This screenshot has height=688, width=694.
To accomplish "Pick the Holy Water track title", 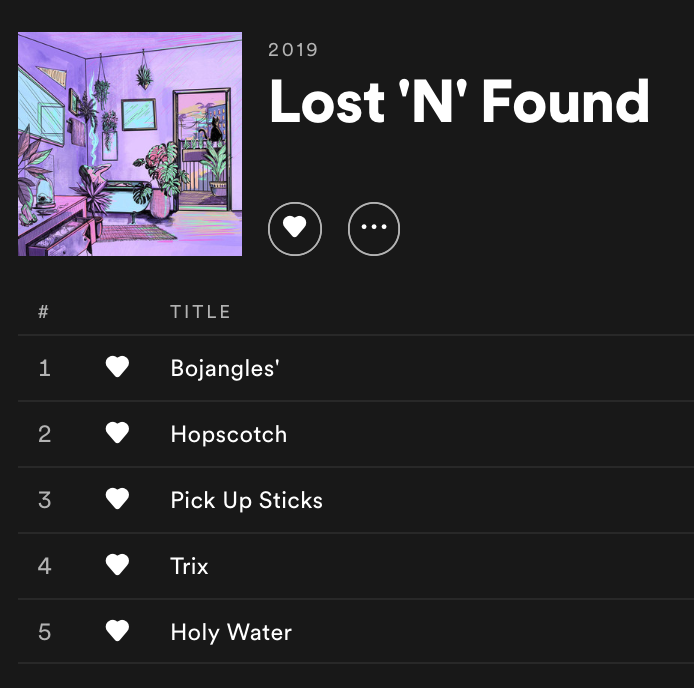I will point(231,632).
